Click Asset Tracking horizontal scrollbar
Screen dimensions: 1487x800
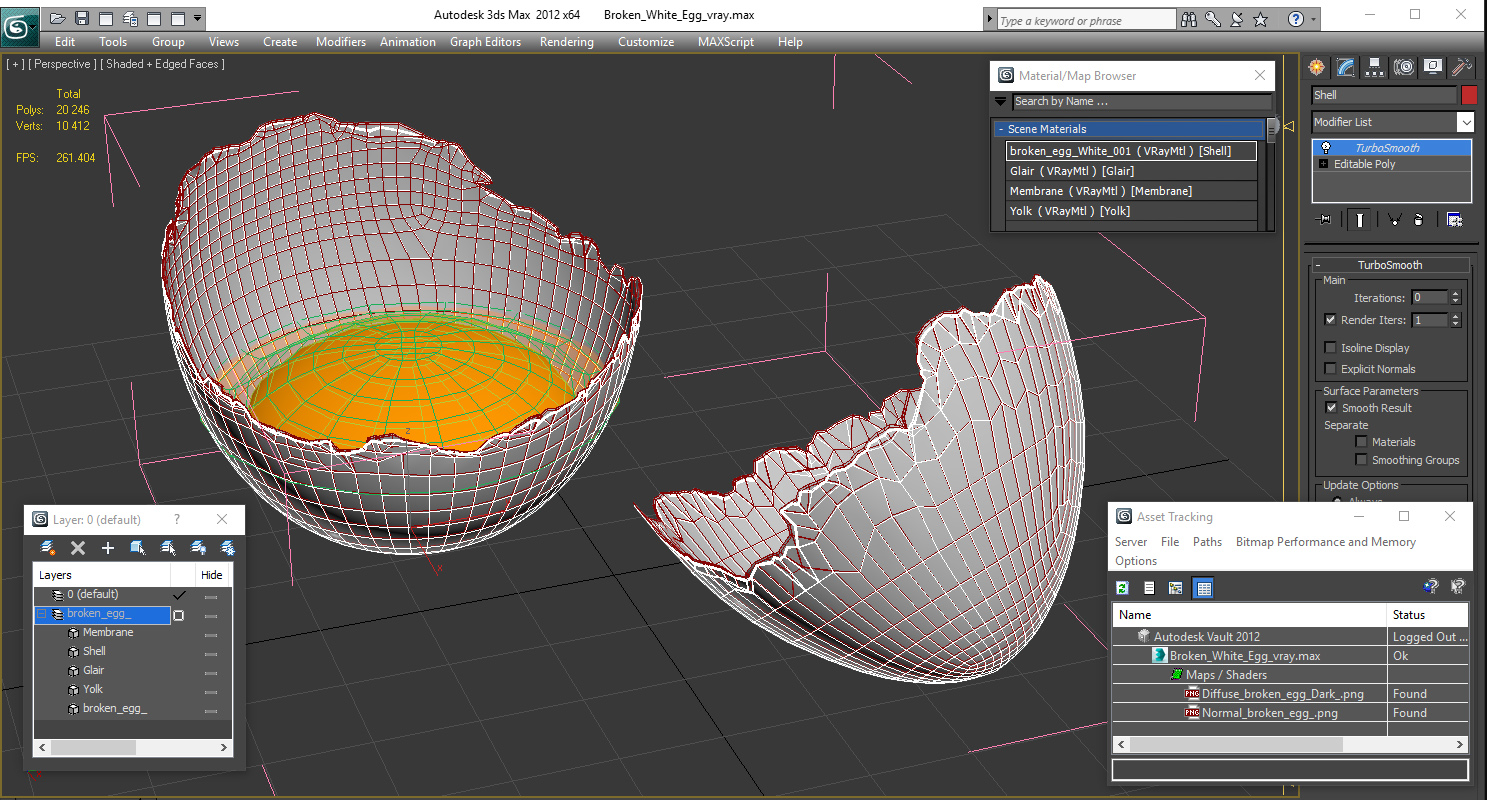(1290, 744)
